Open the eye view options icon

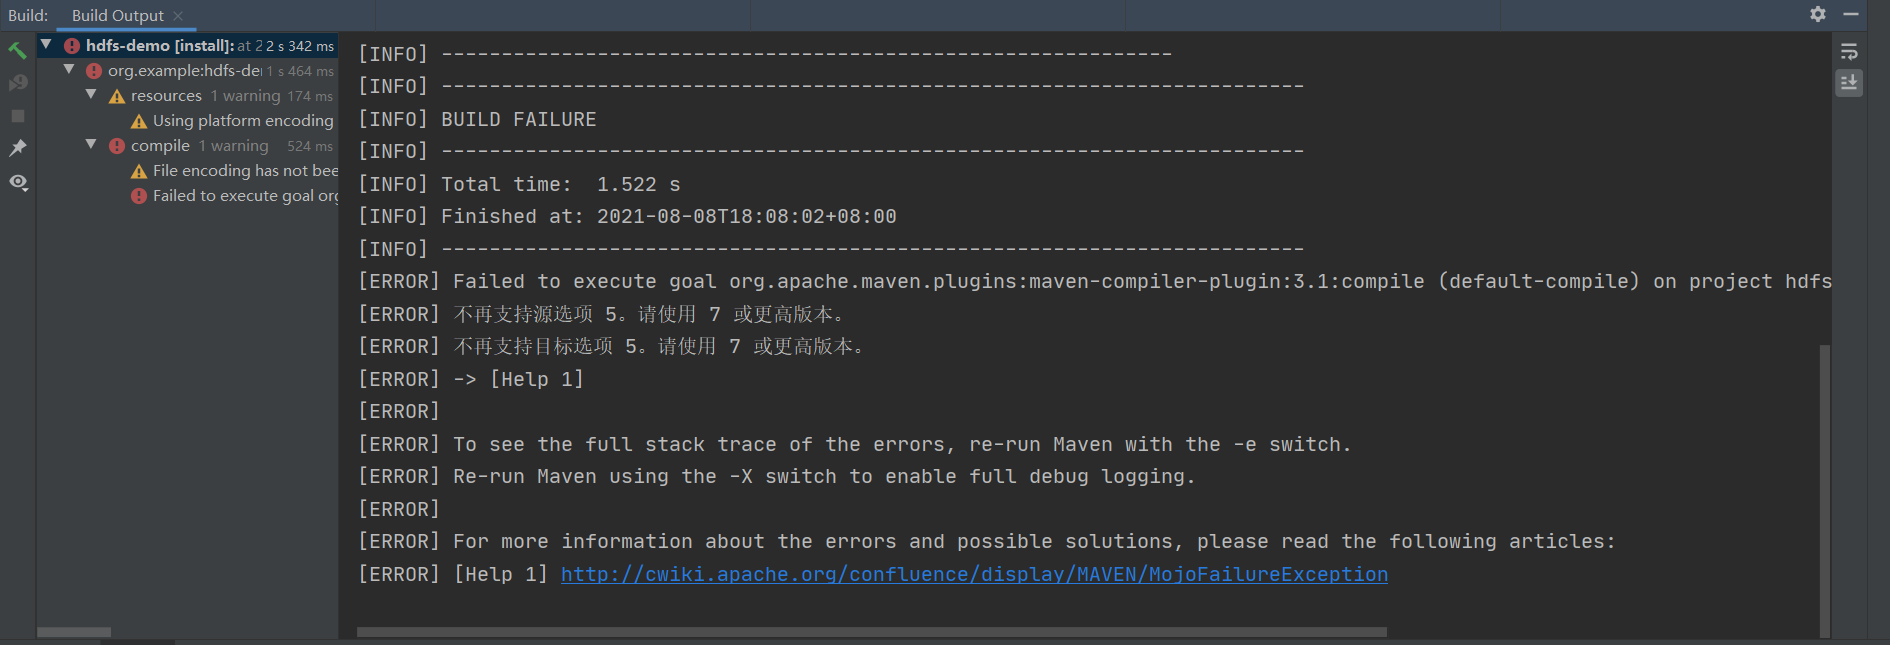click(x=18, y=182)
